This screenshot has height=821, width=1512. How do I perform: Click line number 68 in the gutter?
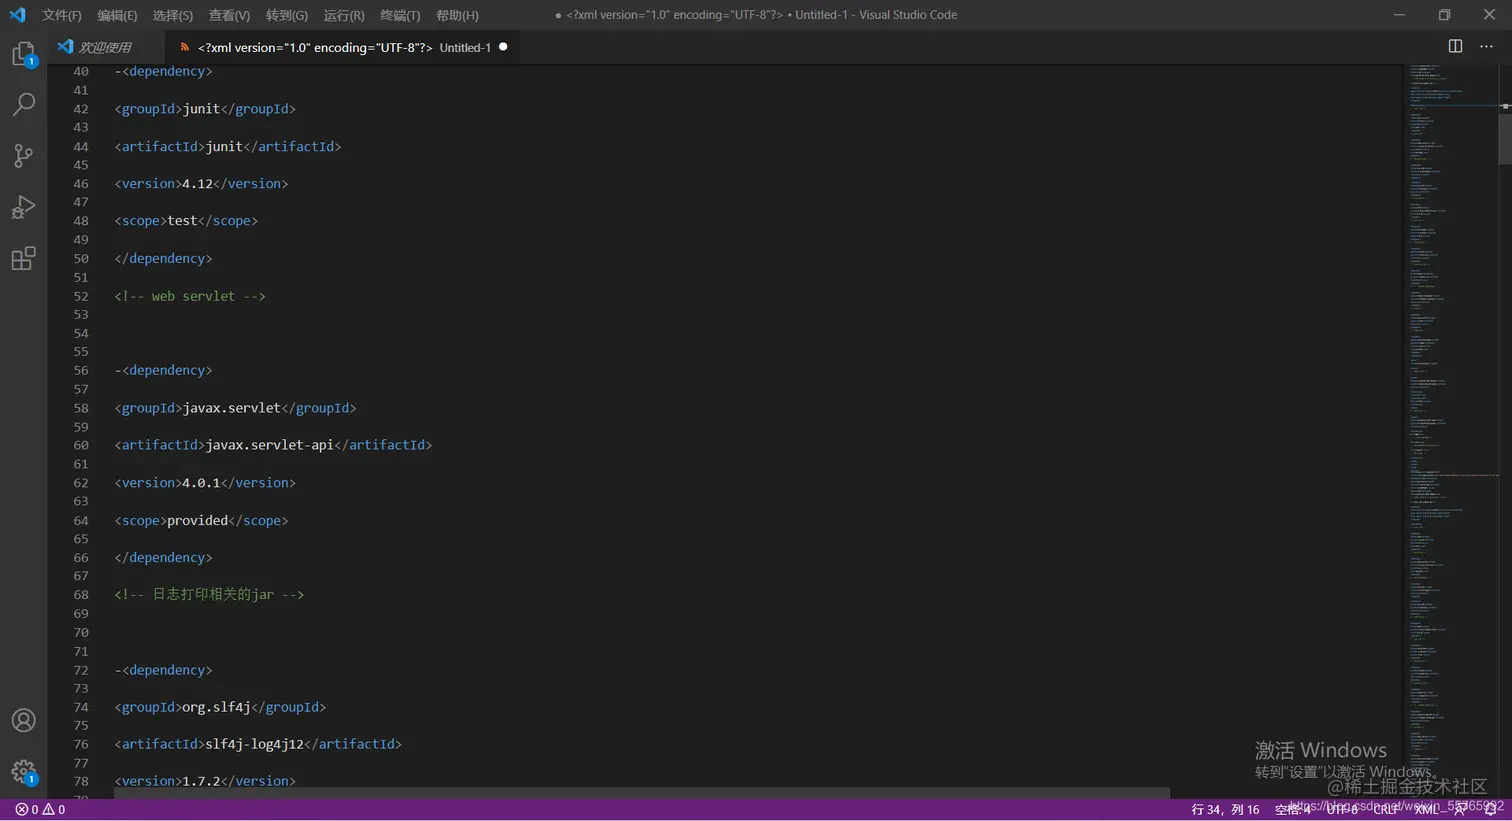pos(81,595)
